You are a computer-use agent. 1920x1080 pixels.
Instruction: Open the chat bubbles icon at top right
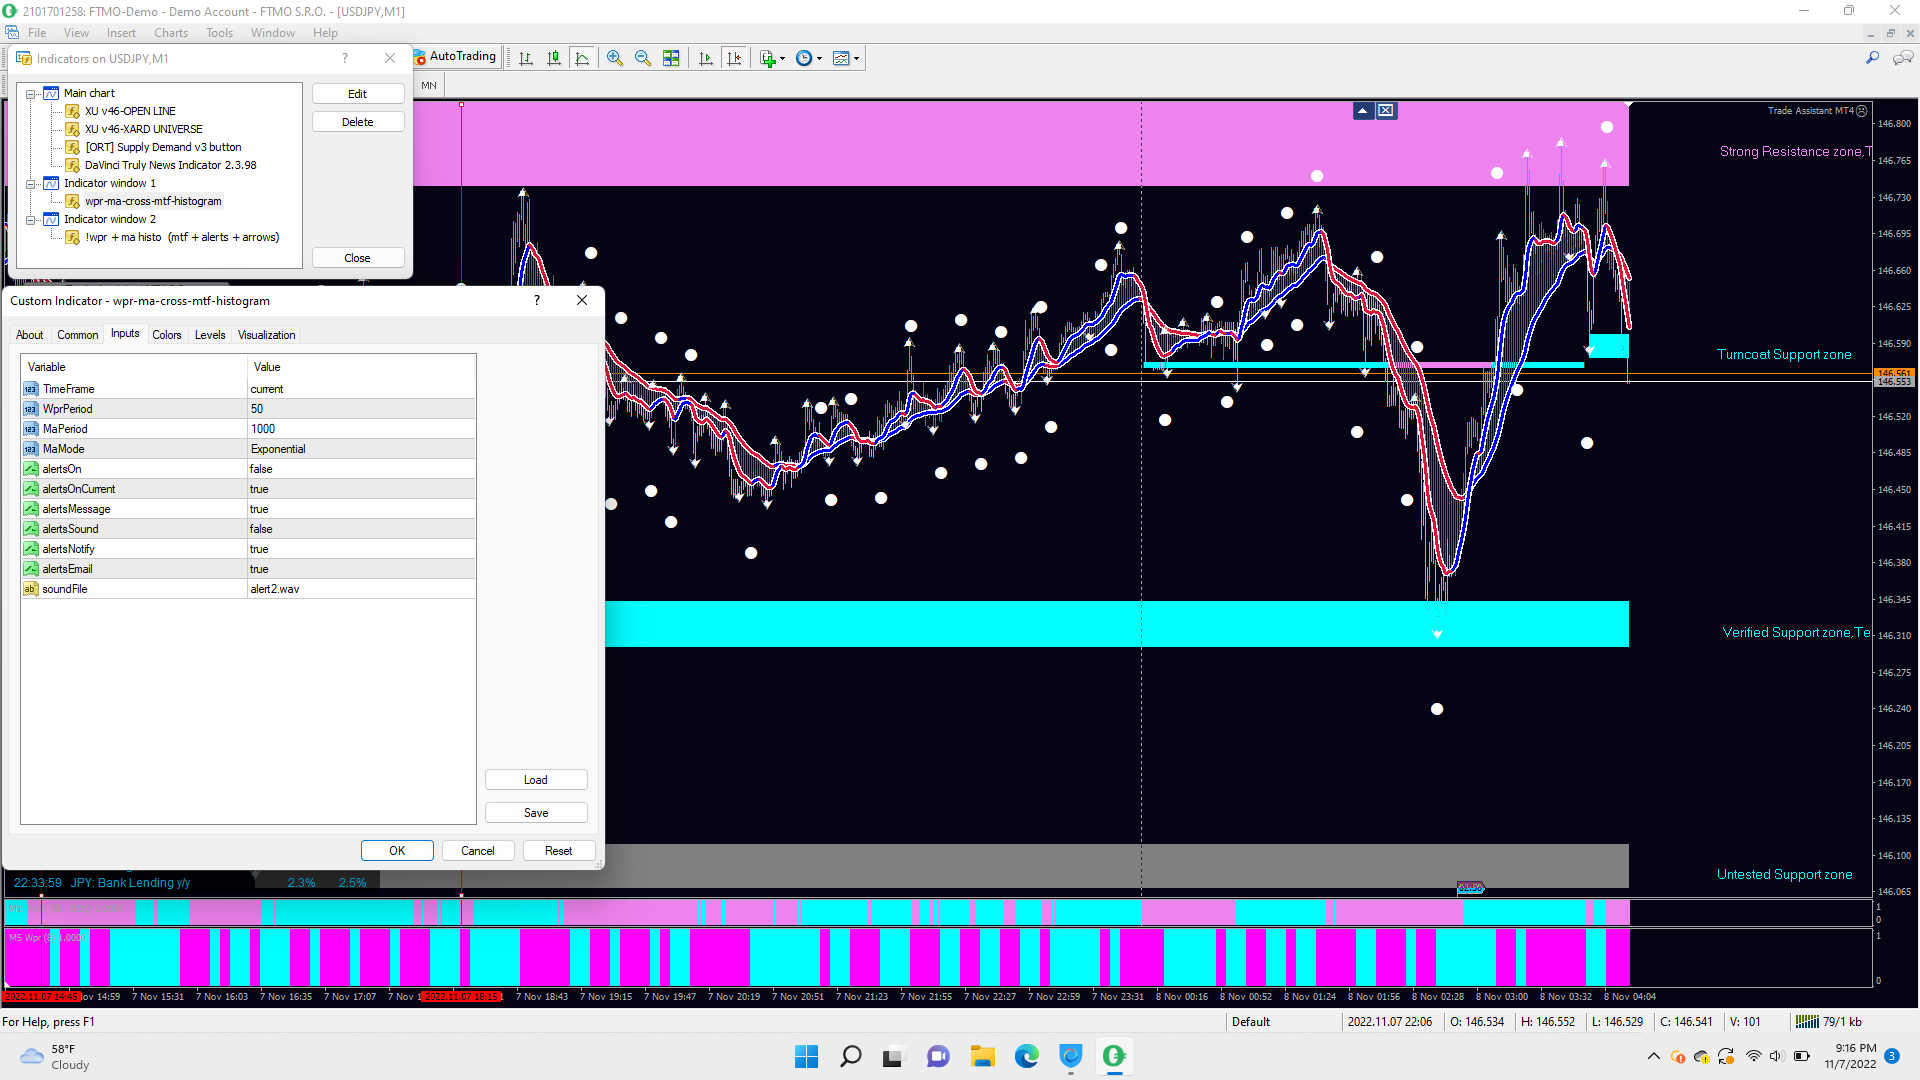(x=1902, y=58)
